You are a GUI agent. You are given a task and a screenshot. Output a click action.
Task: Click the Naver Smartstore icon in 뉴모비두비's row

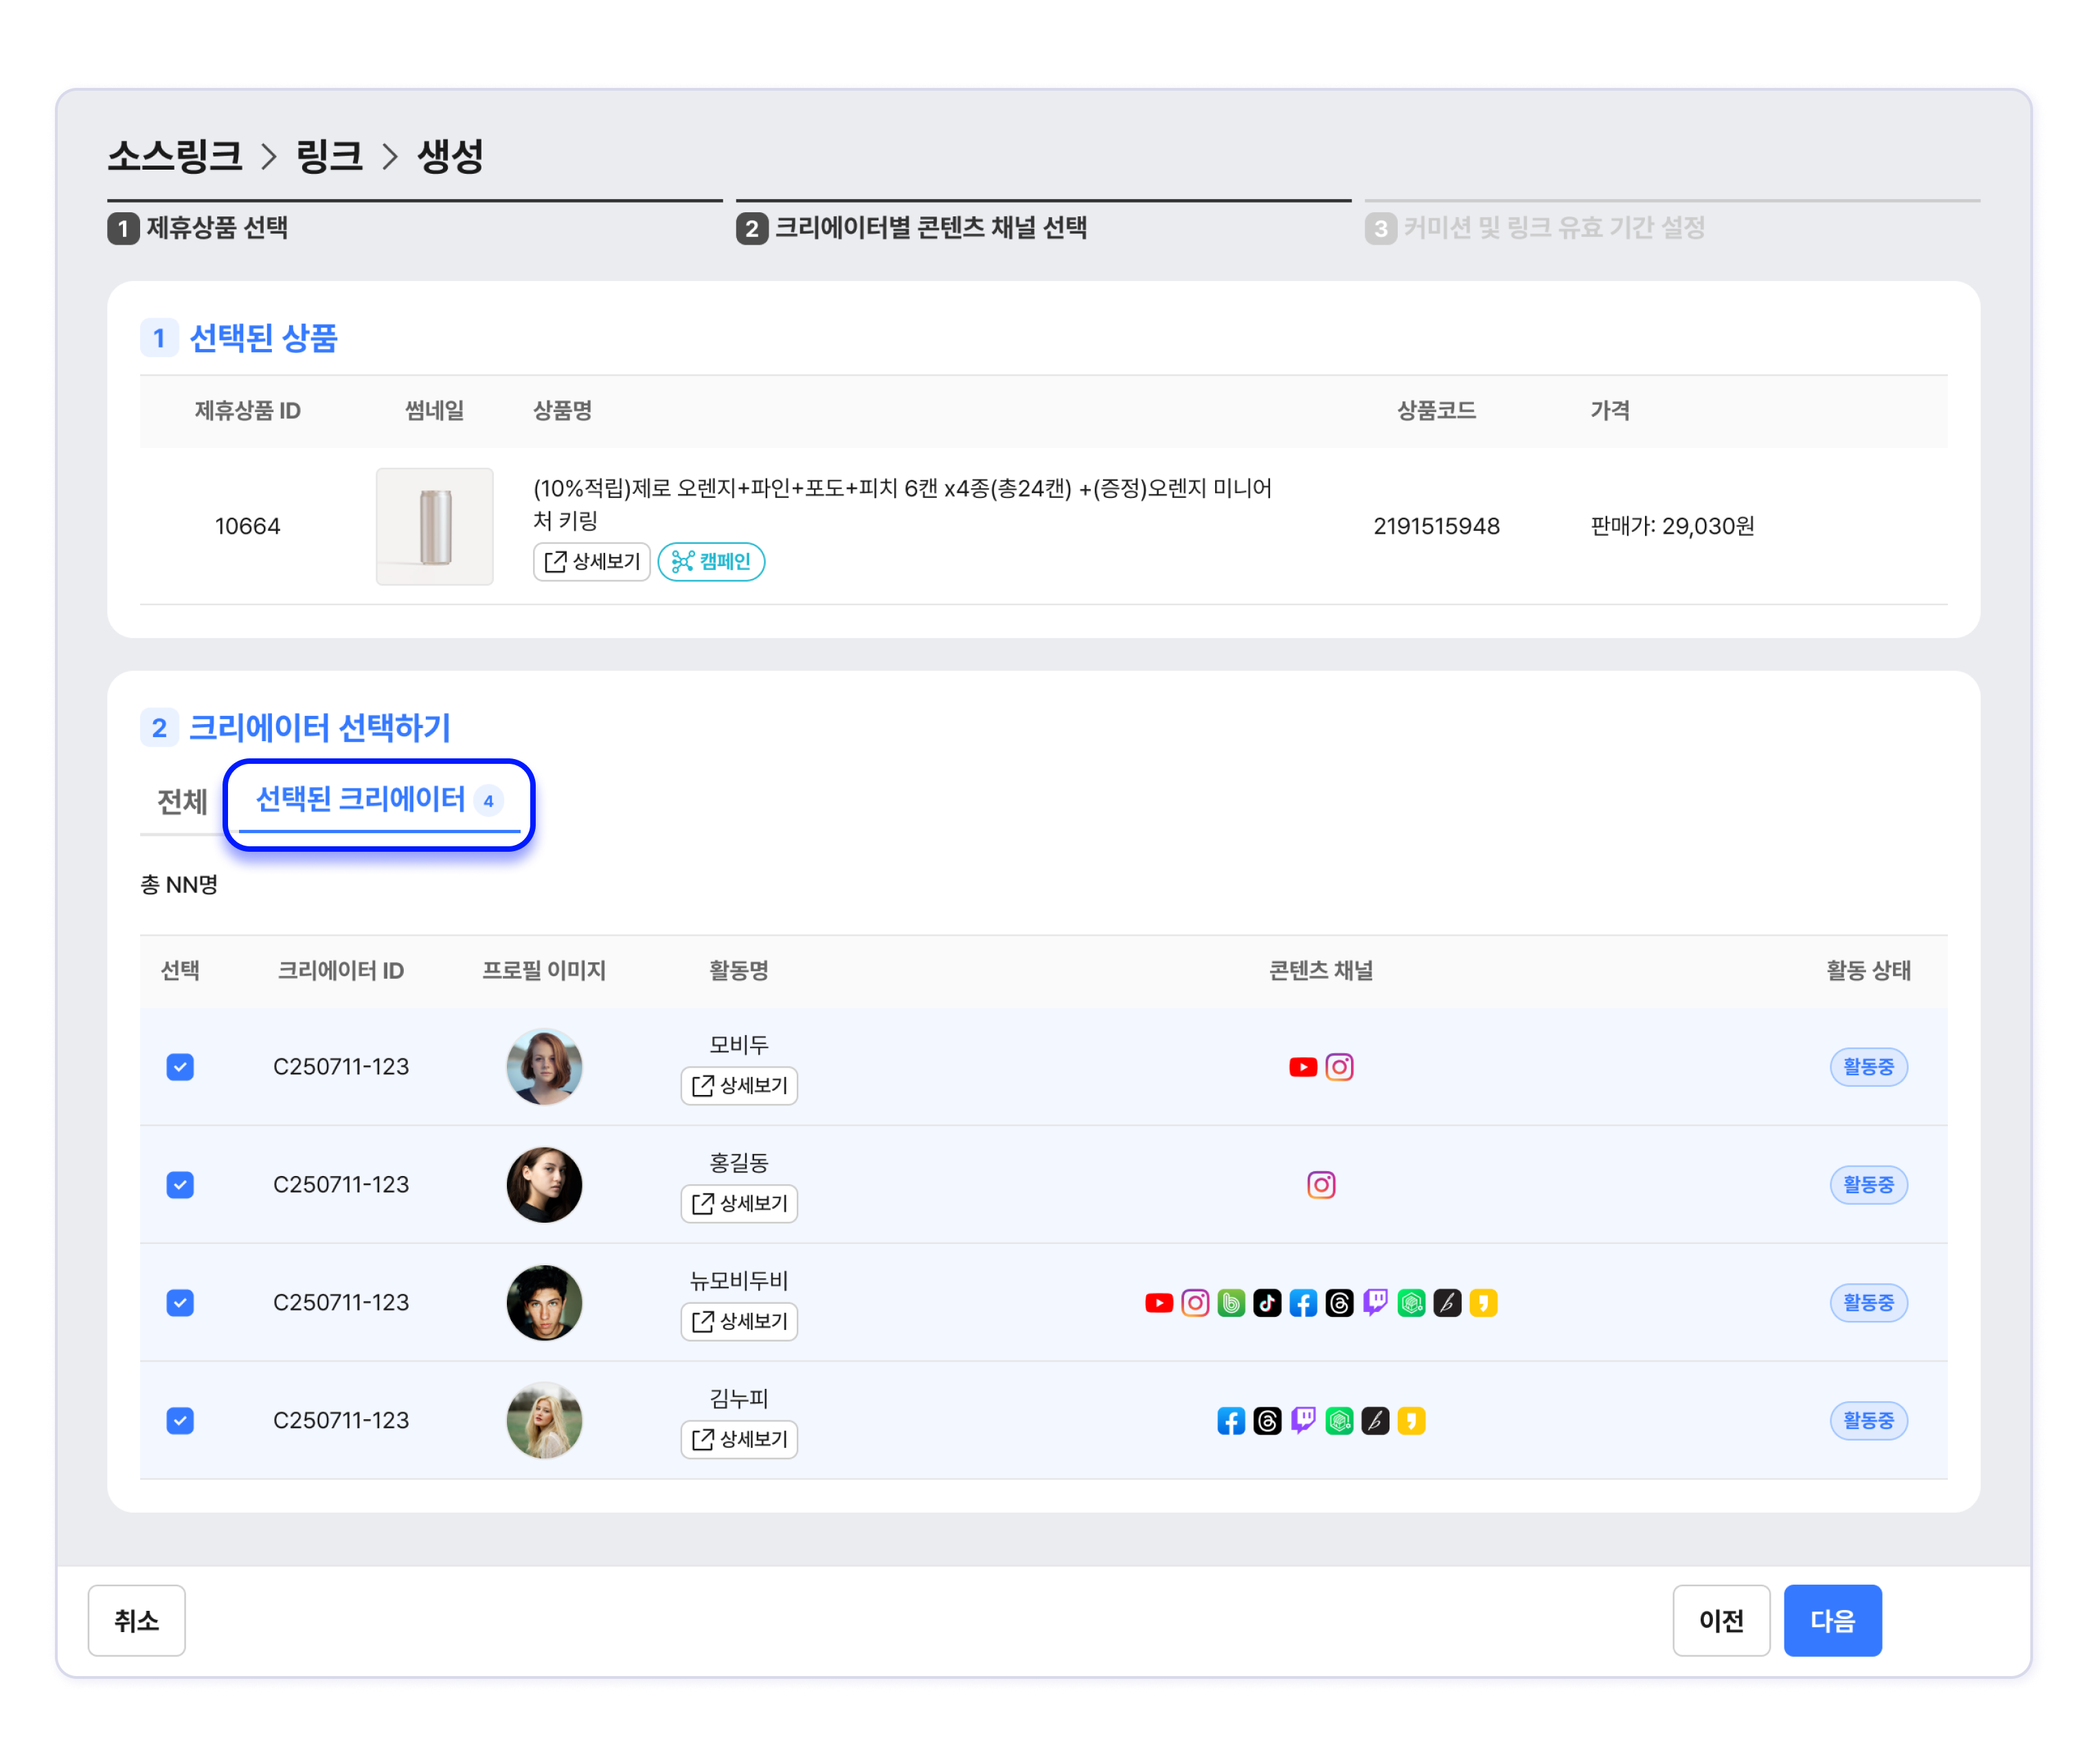click(x=1411, y=1303)
